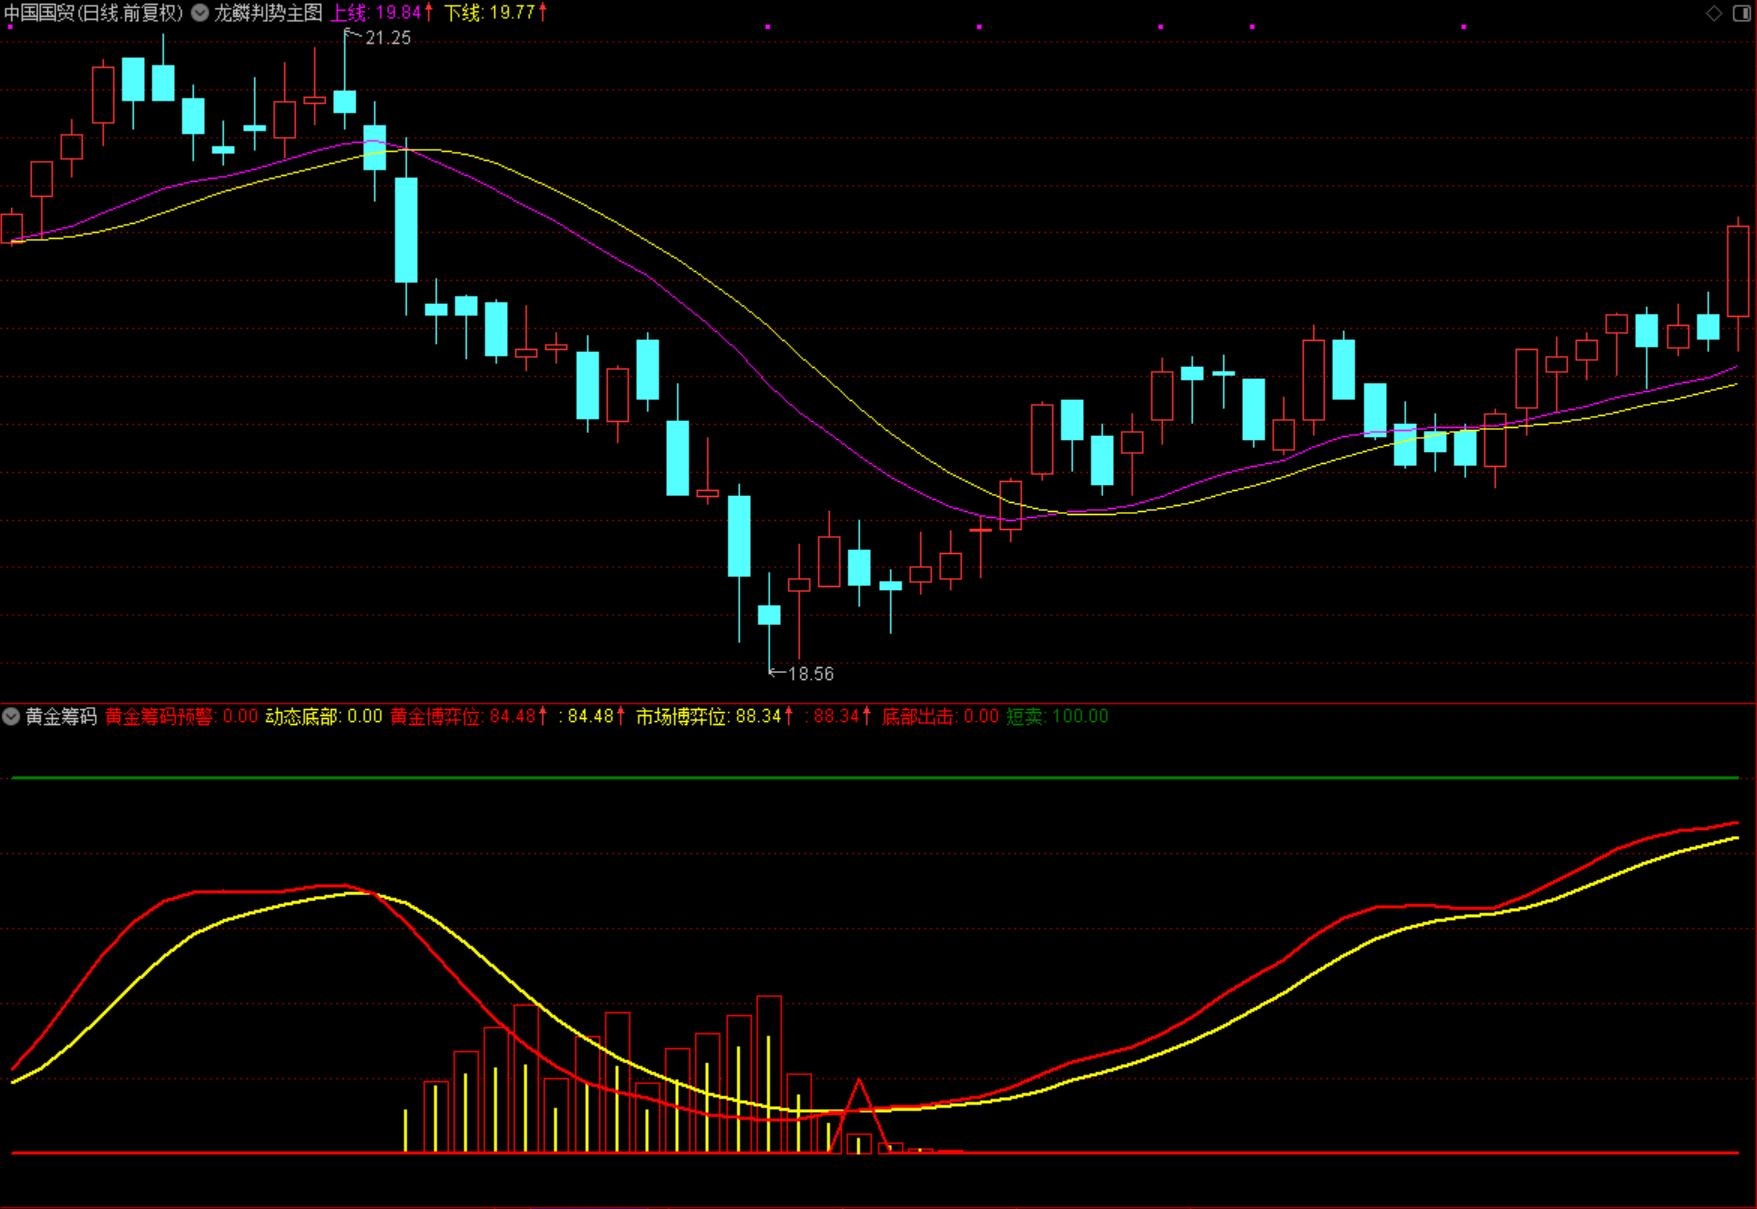
Task: Select the 龙鳞判势主图 indicator label
Action: point(268,13)
